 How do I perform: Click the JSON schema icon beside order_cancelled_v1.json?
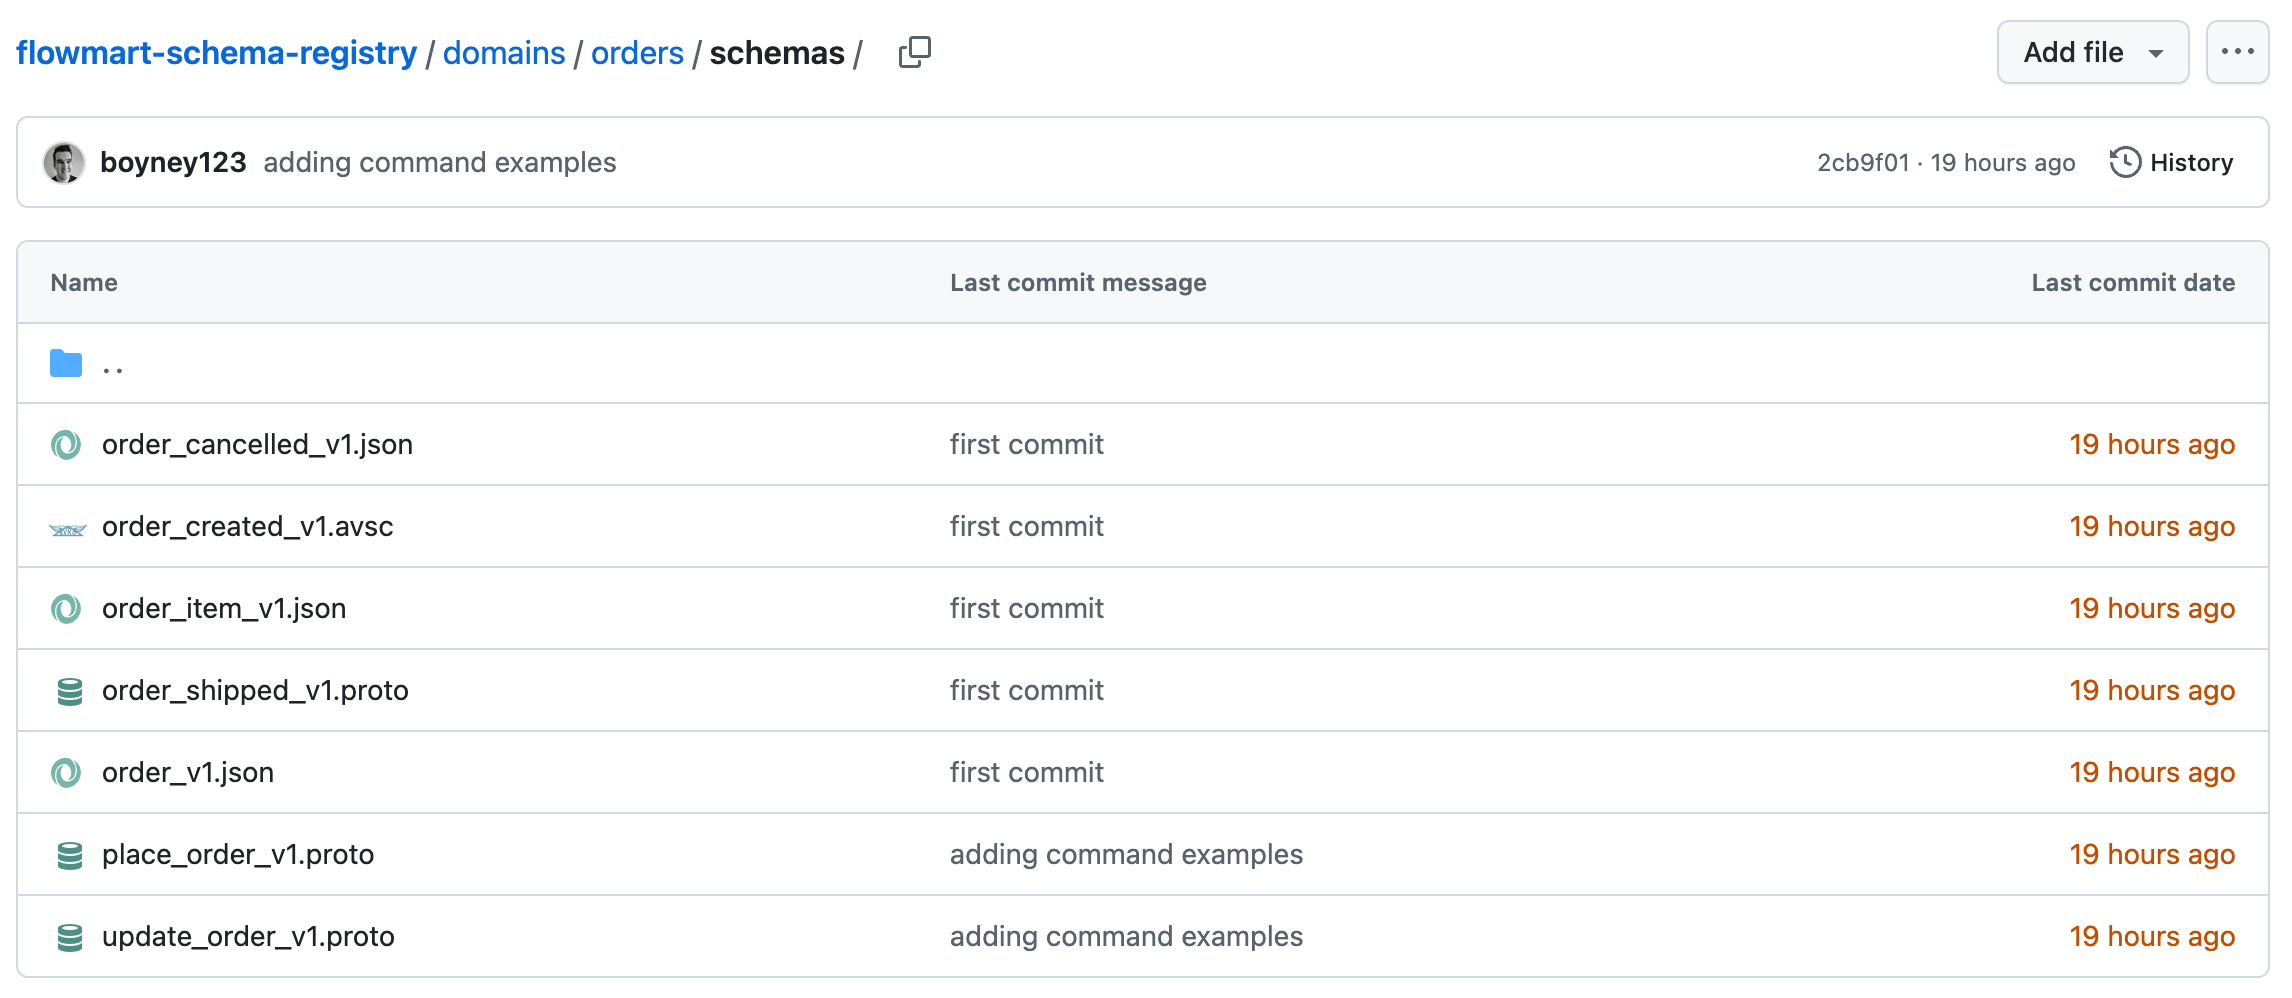coord(65,444)
